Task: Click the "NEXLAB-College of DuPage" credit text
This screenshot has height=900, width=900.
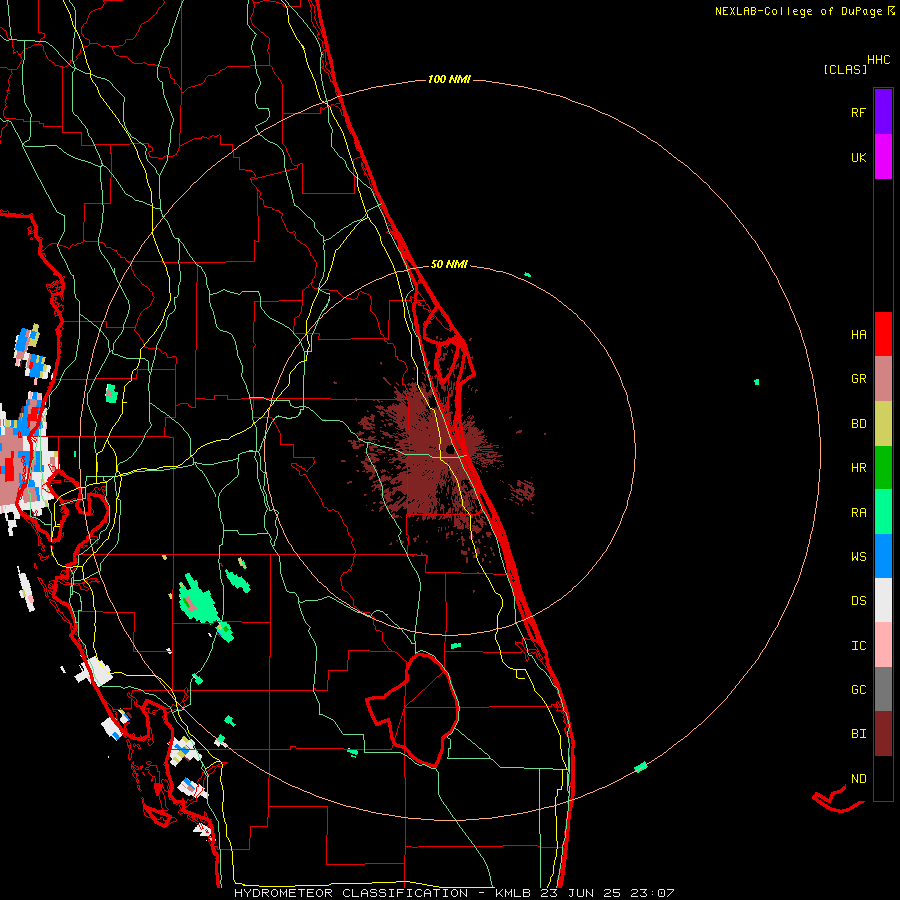Action: (x=798, y=11)
